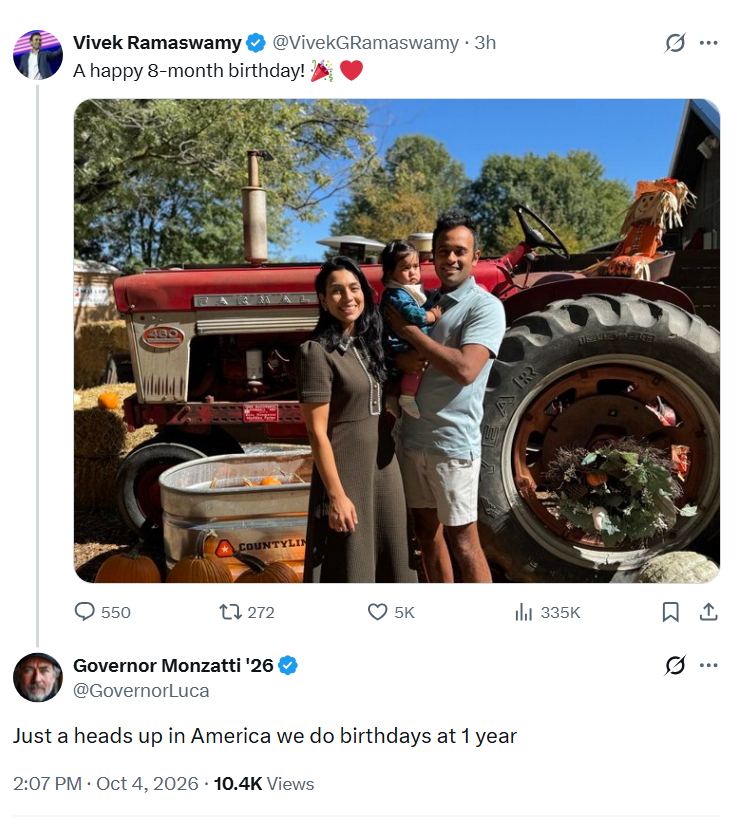Image resolution: width=740 pixels, height=820 pixels.
Task: Click the 2:07 PM Oct 4, 2026 timestamp
Action: point(106,783)
